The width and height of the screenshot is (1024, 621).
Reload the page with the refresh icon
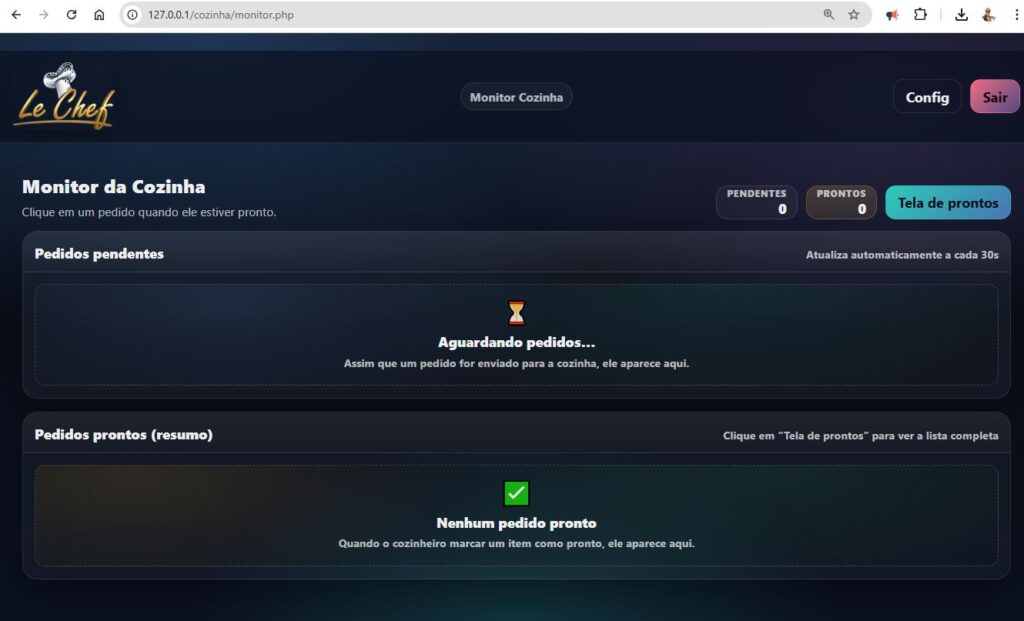(71, 15)
